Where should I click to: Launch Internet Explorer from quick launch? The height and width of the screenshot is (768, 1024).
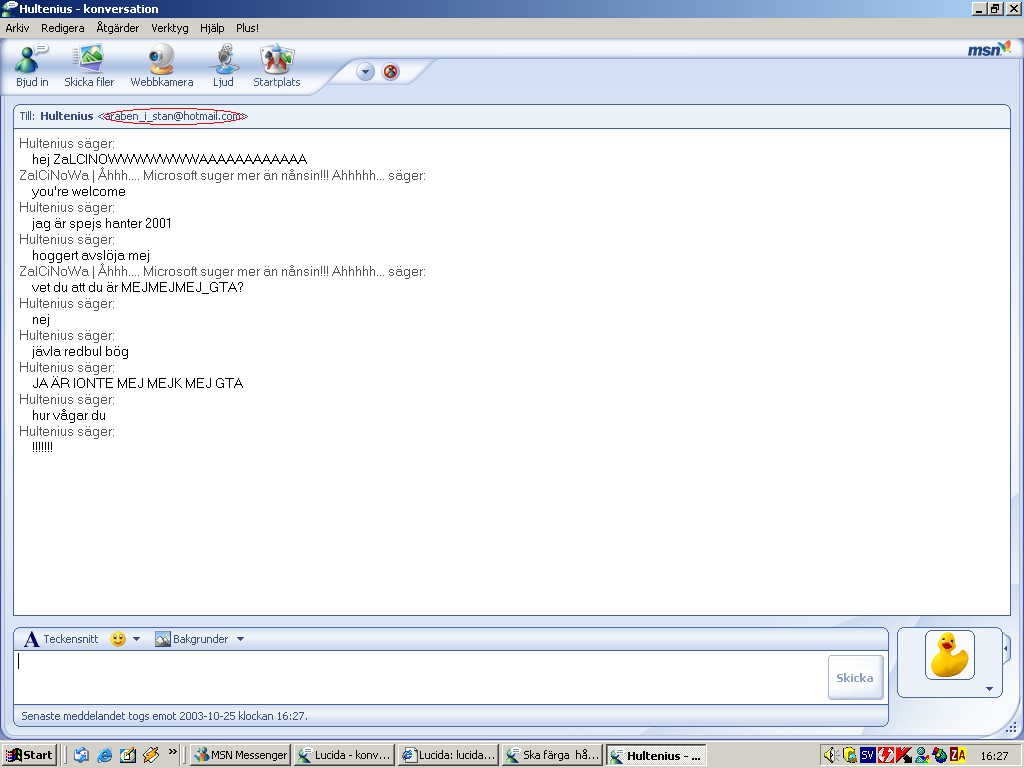[104, 756]
